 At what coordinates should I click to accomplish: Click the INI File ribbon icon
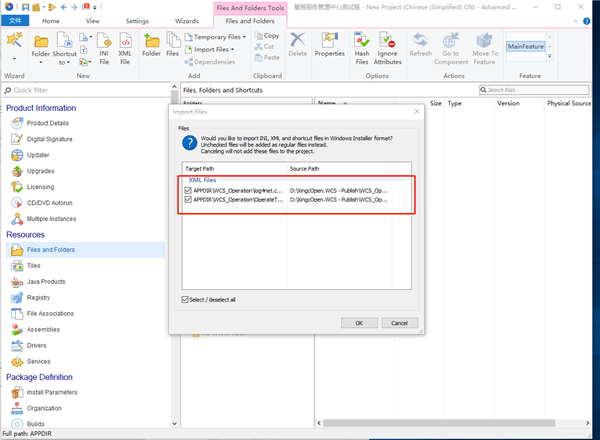103,47
